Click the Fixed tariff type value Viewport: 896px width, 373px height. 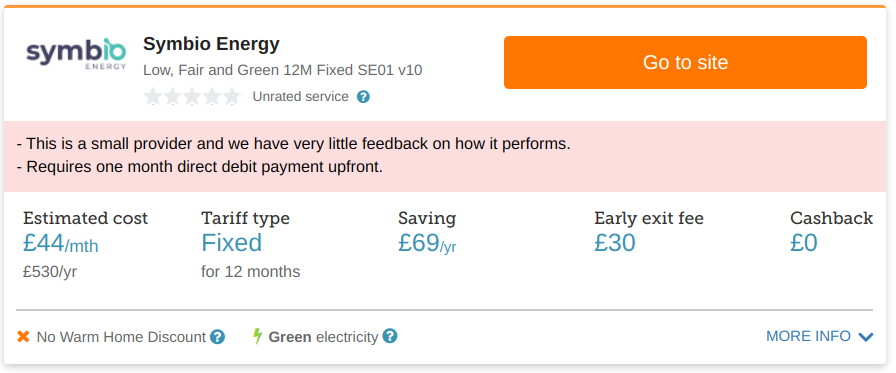pos(231,243)
